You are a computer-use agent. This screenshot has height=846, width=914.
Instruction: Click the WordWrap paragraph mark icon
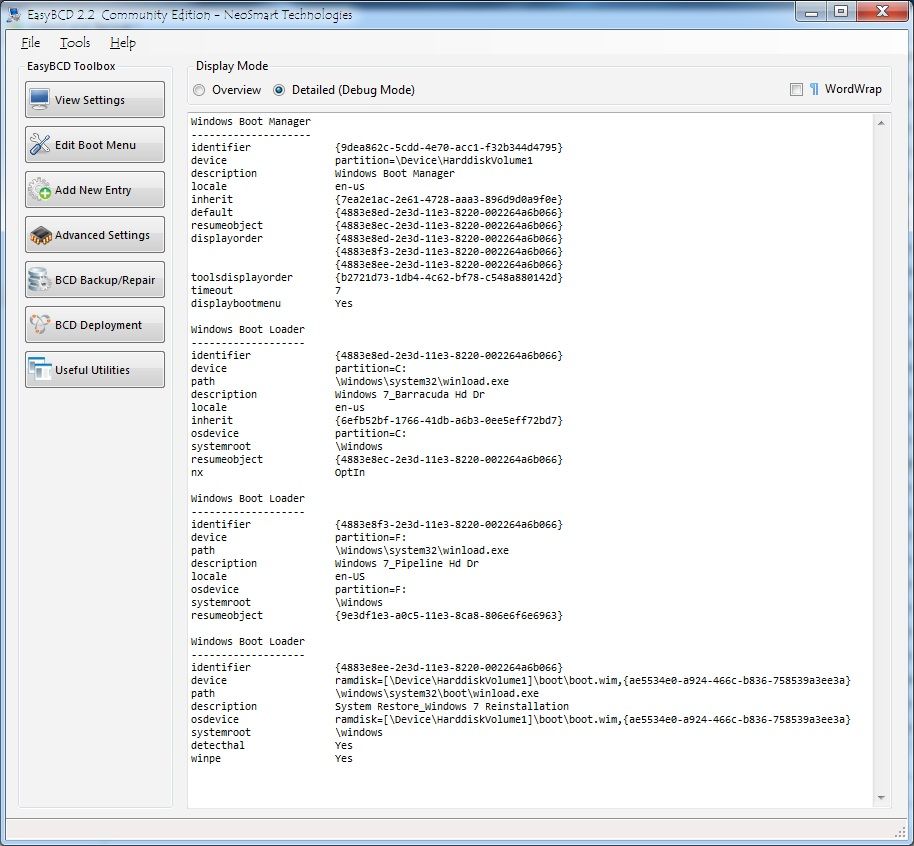click(x=814, y=89)
